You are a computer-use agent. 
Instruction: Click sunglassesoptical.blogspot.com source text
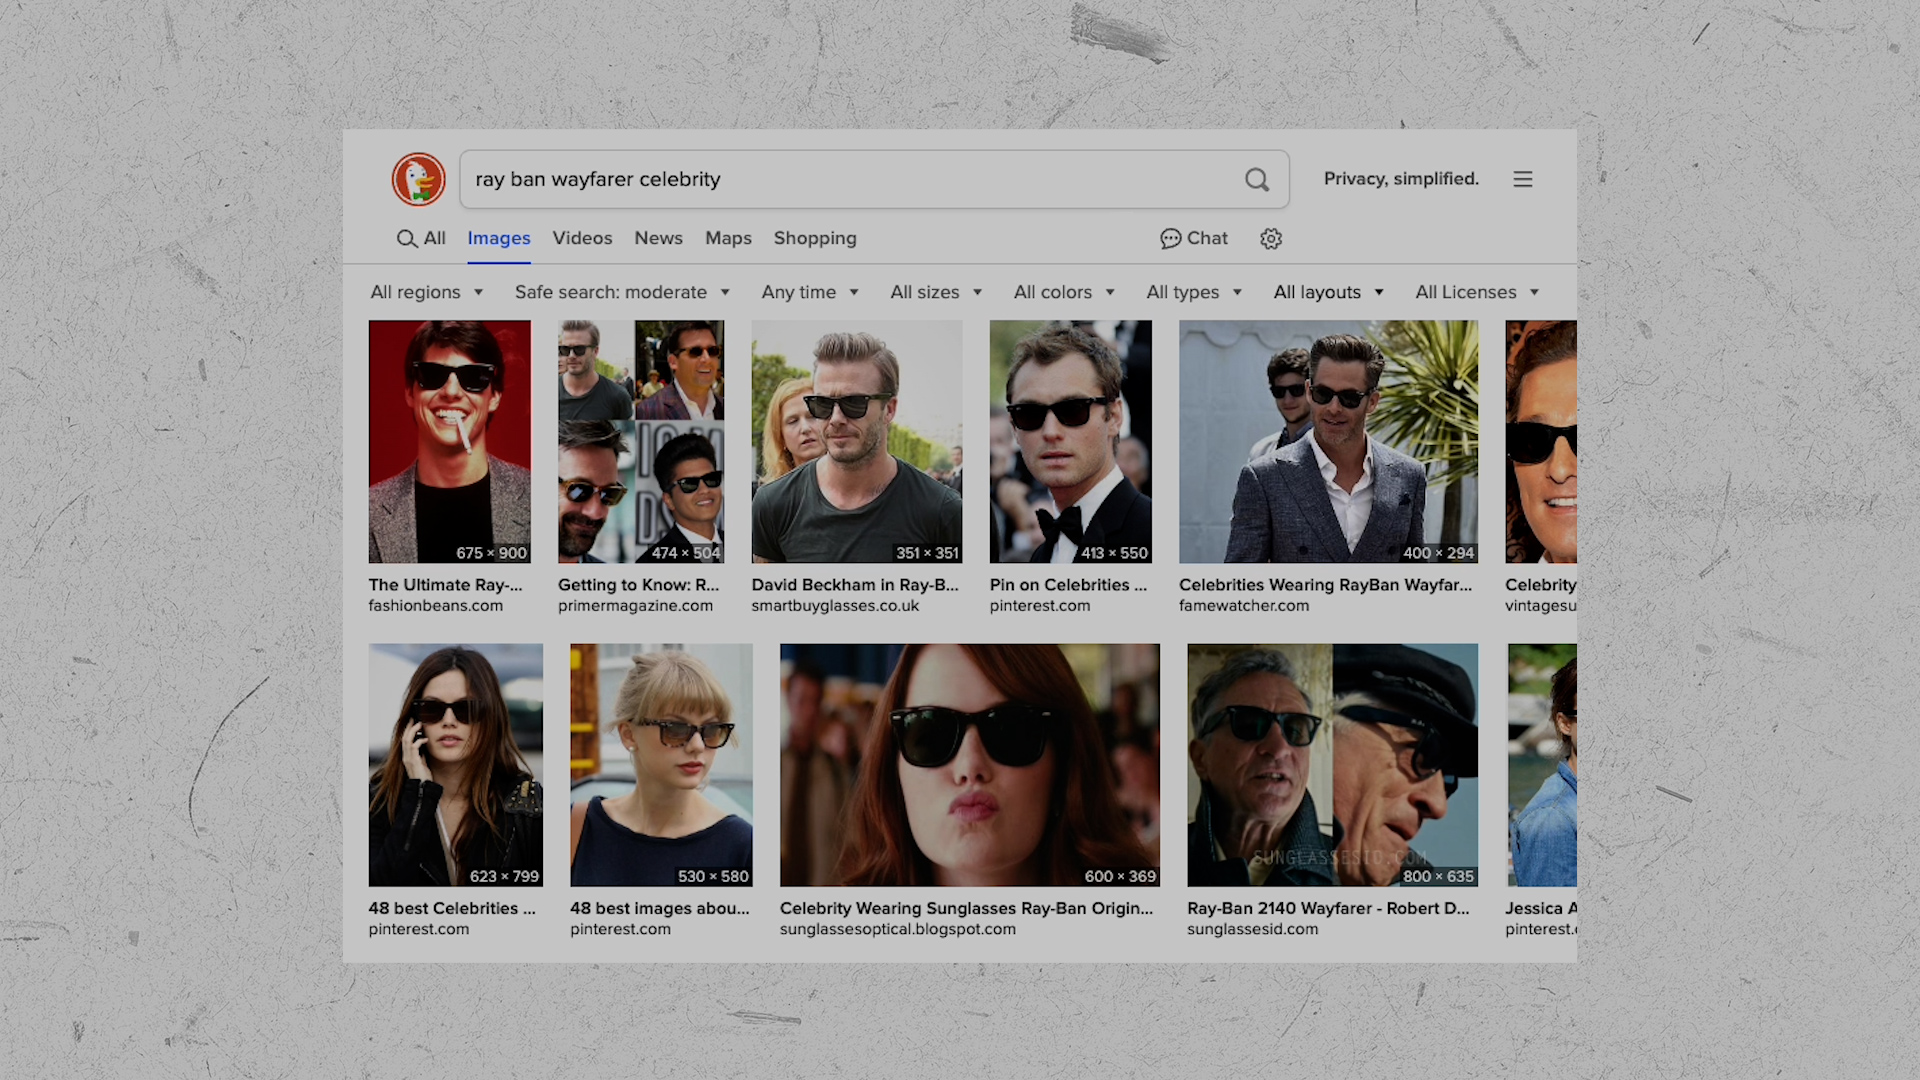tap(898, 929)
